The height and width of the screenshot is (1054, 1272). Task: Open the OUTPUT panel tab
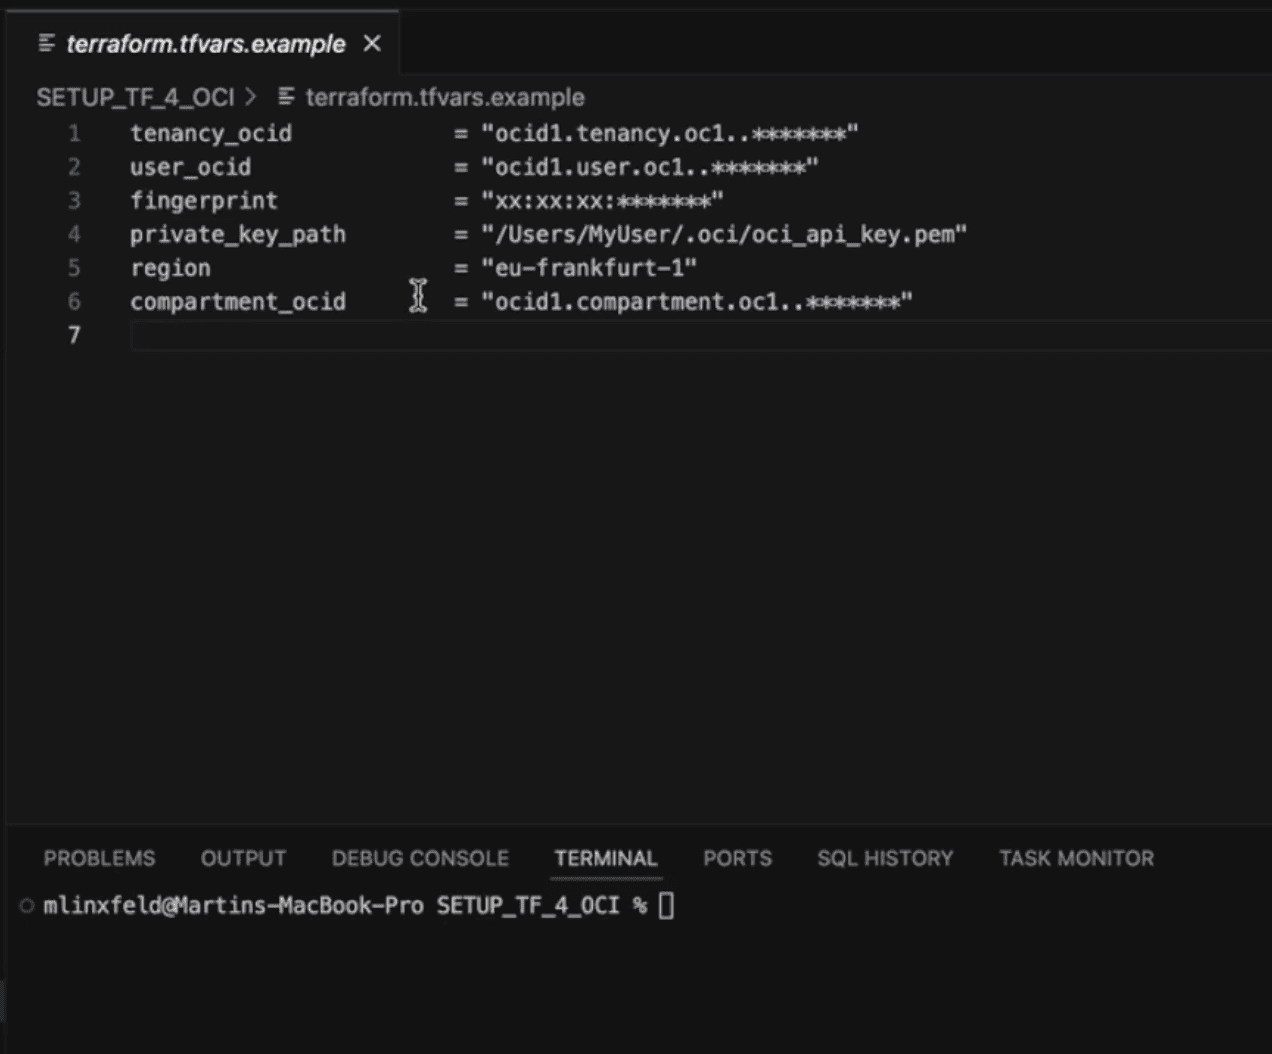(243, 858)
